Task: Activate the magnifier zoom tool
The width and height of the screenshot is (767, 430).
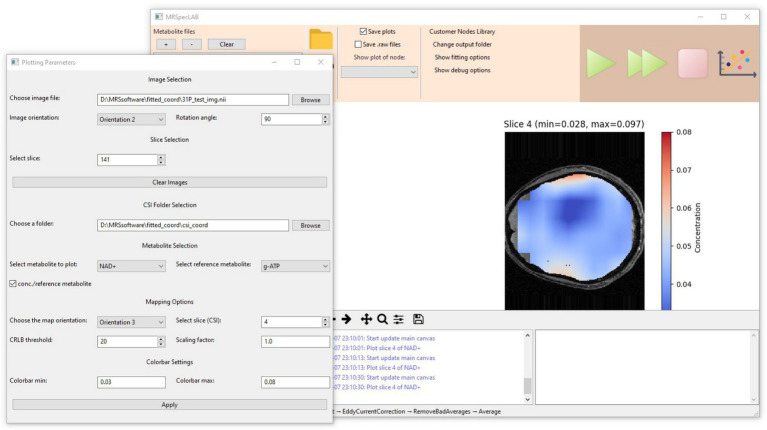Action: [x=383, y=319]
